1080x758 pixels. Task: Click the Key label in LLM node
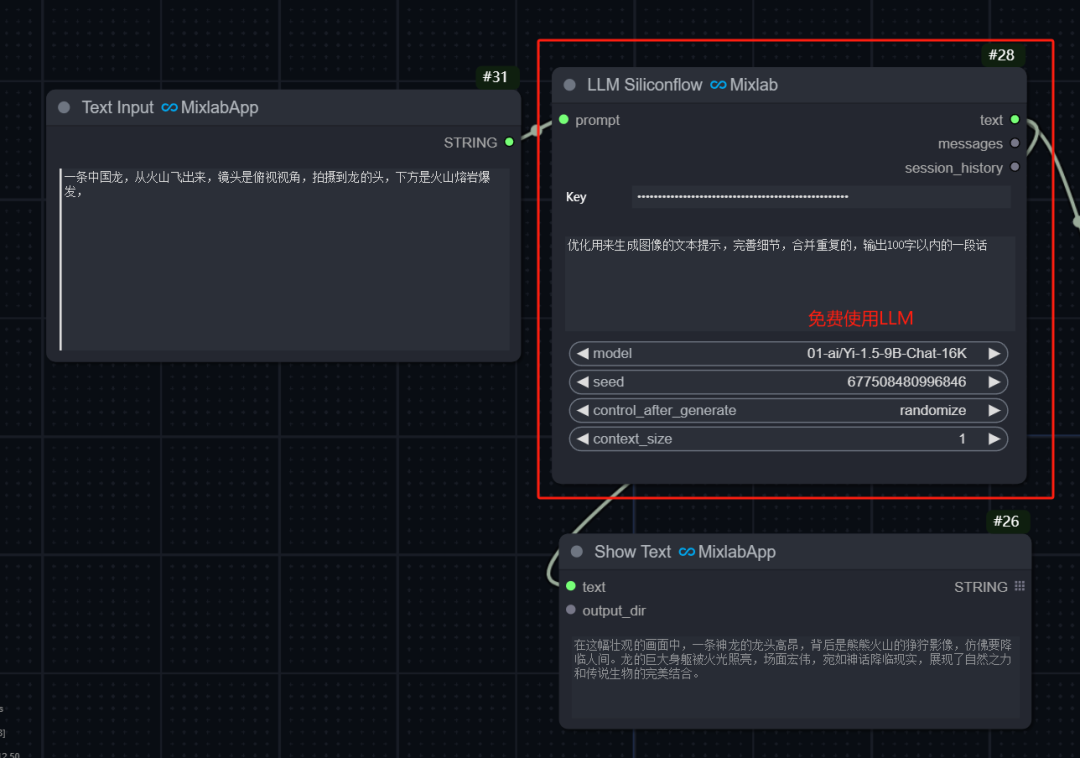click(x=576, y=197)
